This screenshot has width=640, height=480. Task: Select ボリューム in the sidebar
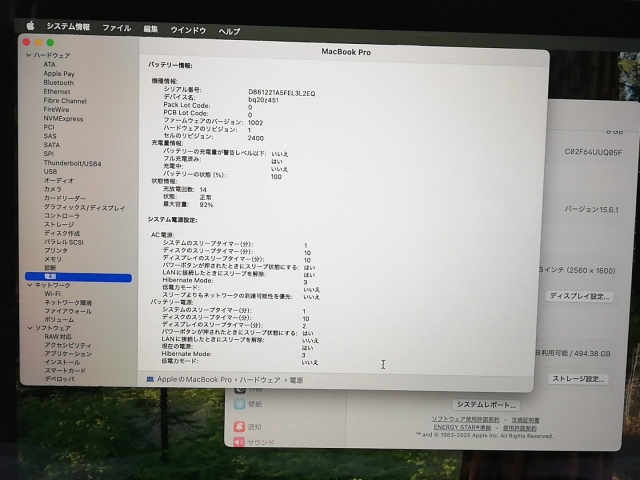click(x=59, y=320)
